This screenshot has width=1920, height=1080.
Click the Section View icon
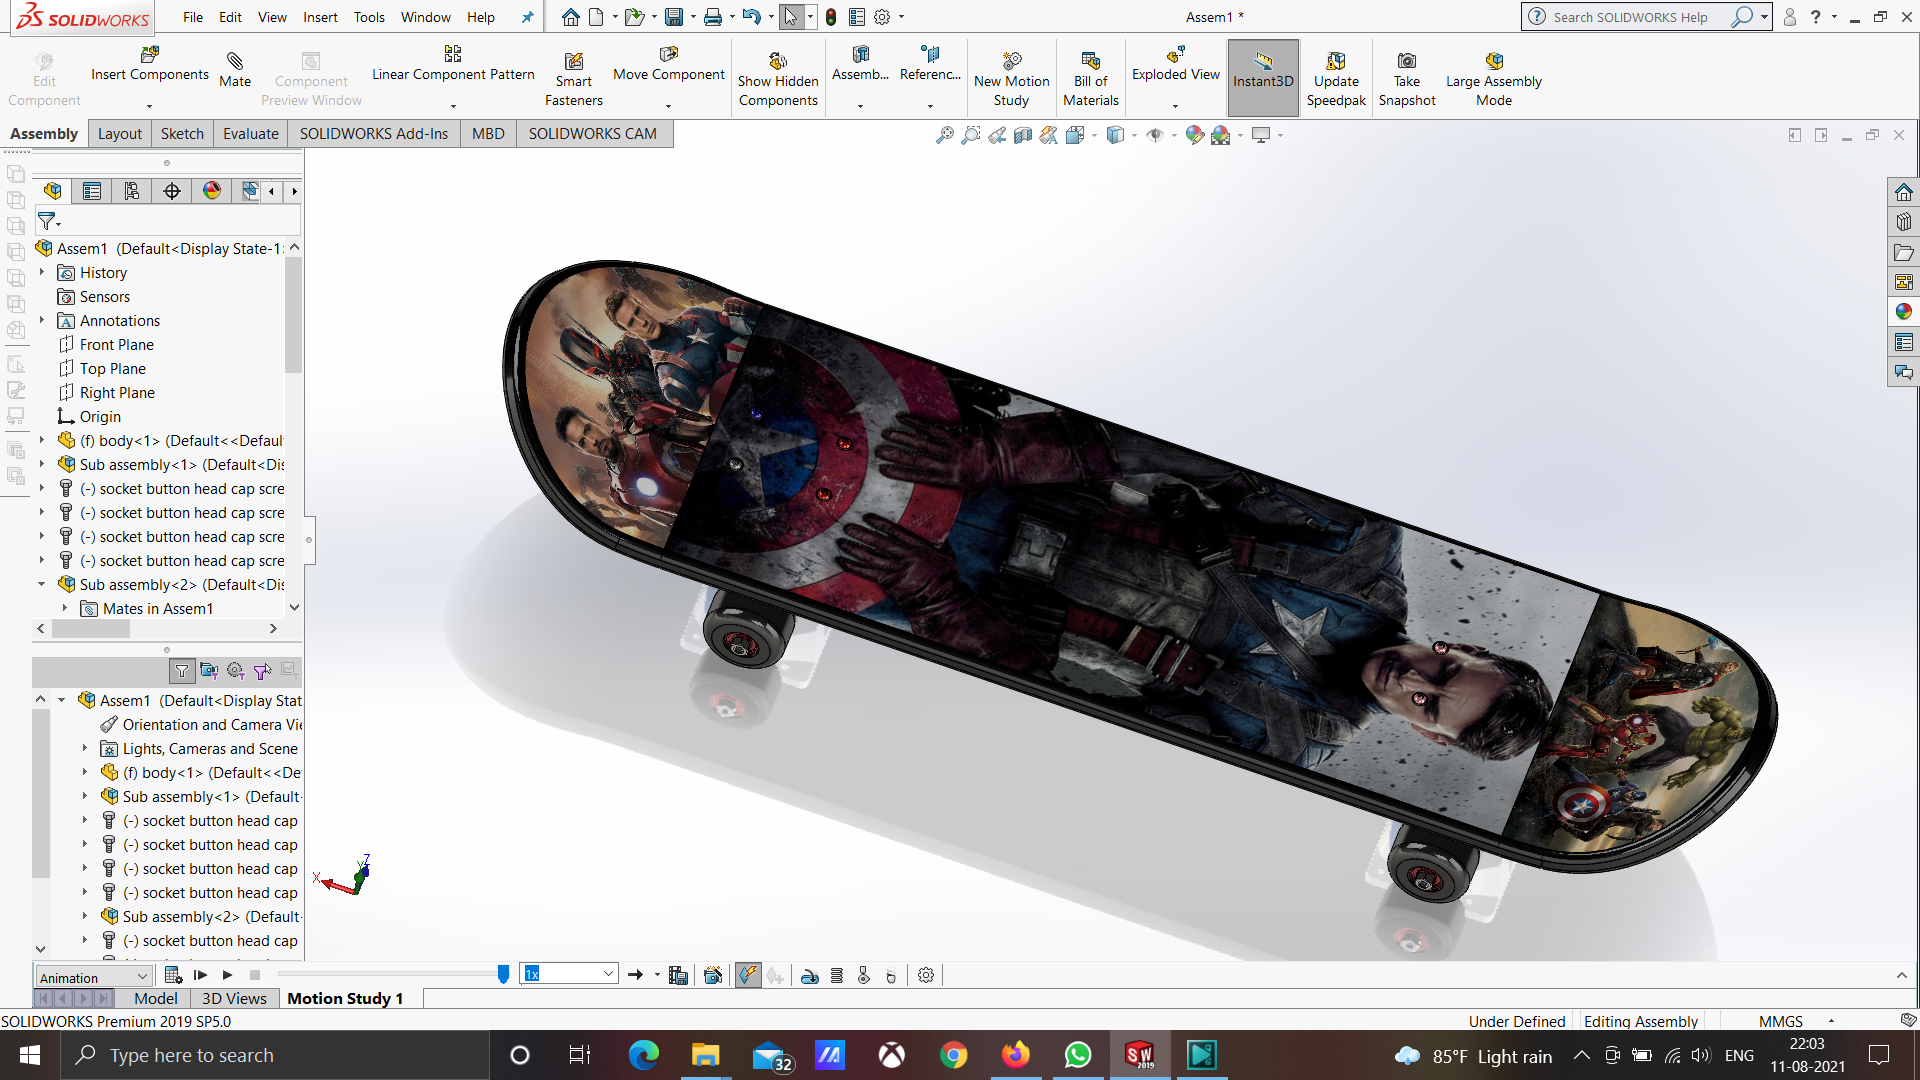[1023, 135]
